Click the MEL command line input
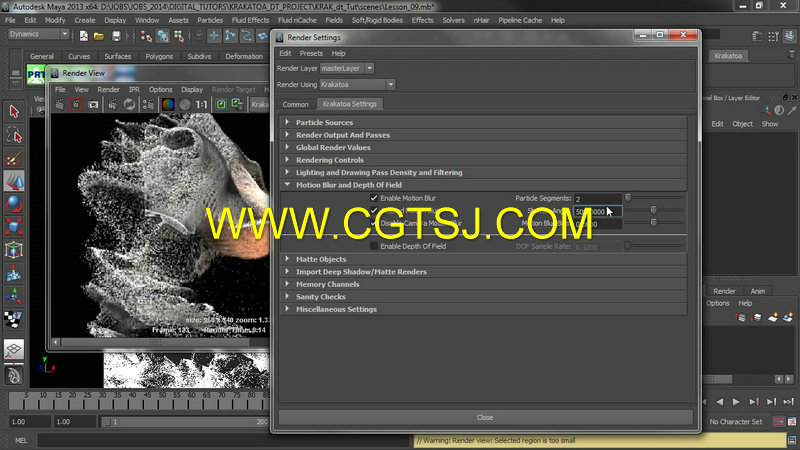 click(x=223, y=440)
